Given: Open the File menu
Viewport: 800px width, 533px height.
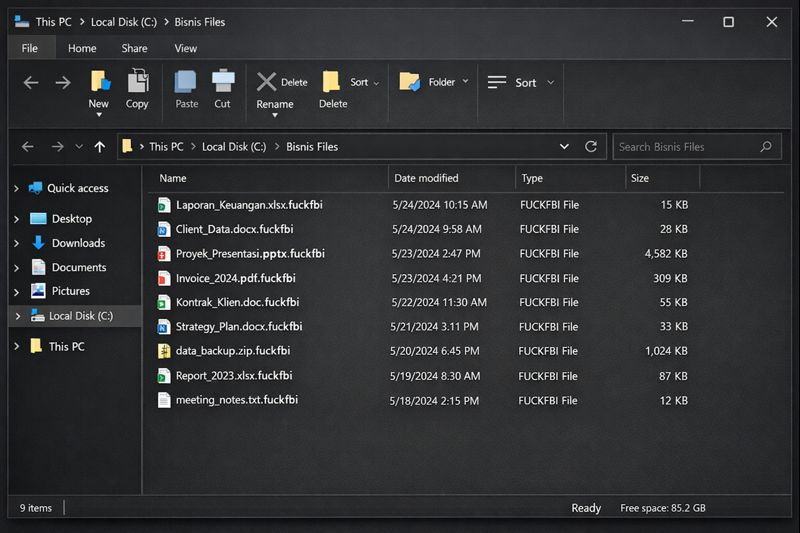Looking at the screenshot, I should click(x=30, y=48).
